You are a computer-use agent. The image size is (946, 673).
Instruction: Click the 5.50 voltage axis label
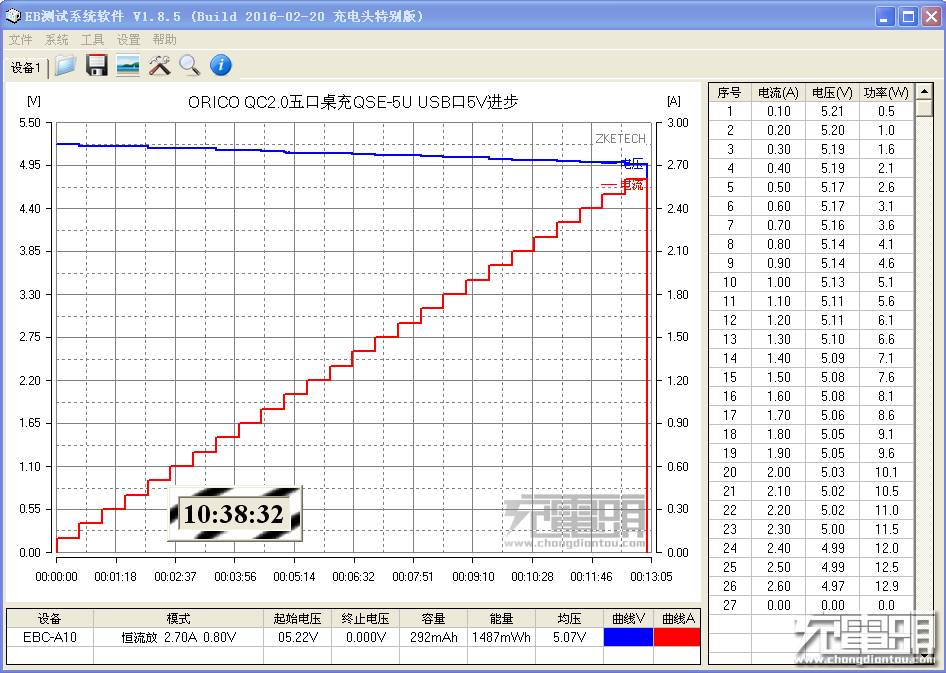[x=30, y=122]
